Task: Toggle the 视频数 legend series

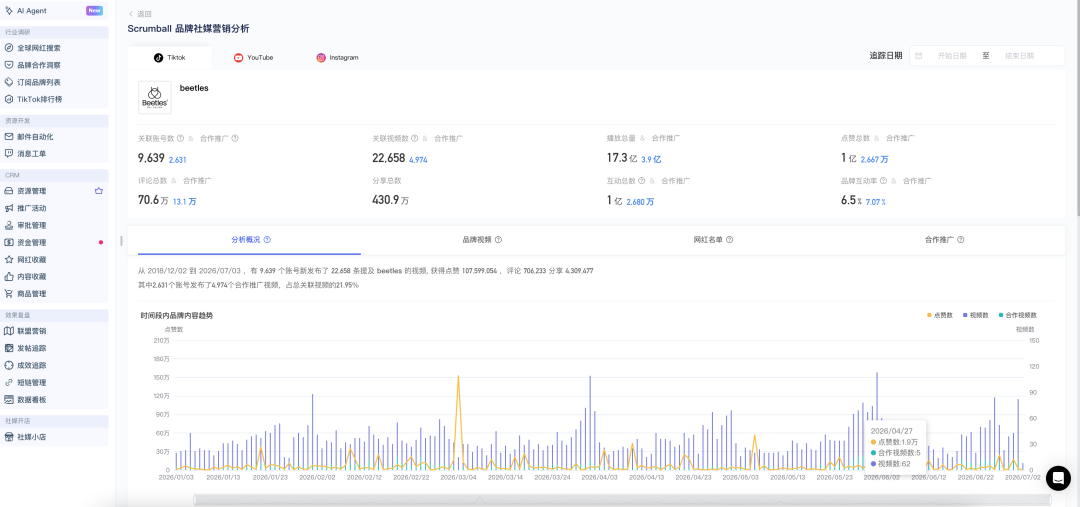Action: [975, 315]
